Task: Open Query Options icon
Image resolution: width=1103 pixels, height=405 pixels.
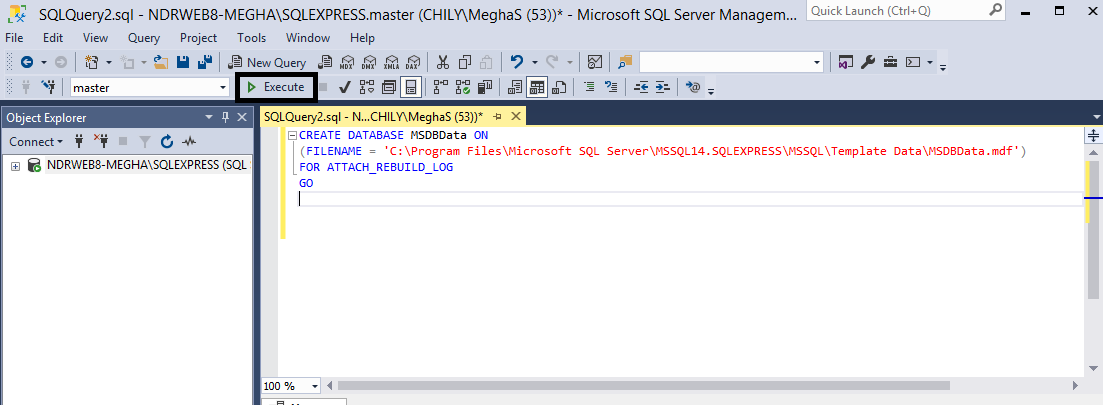Action: pyautogui.click(x=389, y=87)
